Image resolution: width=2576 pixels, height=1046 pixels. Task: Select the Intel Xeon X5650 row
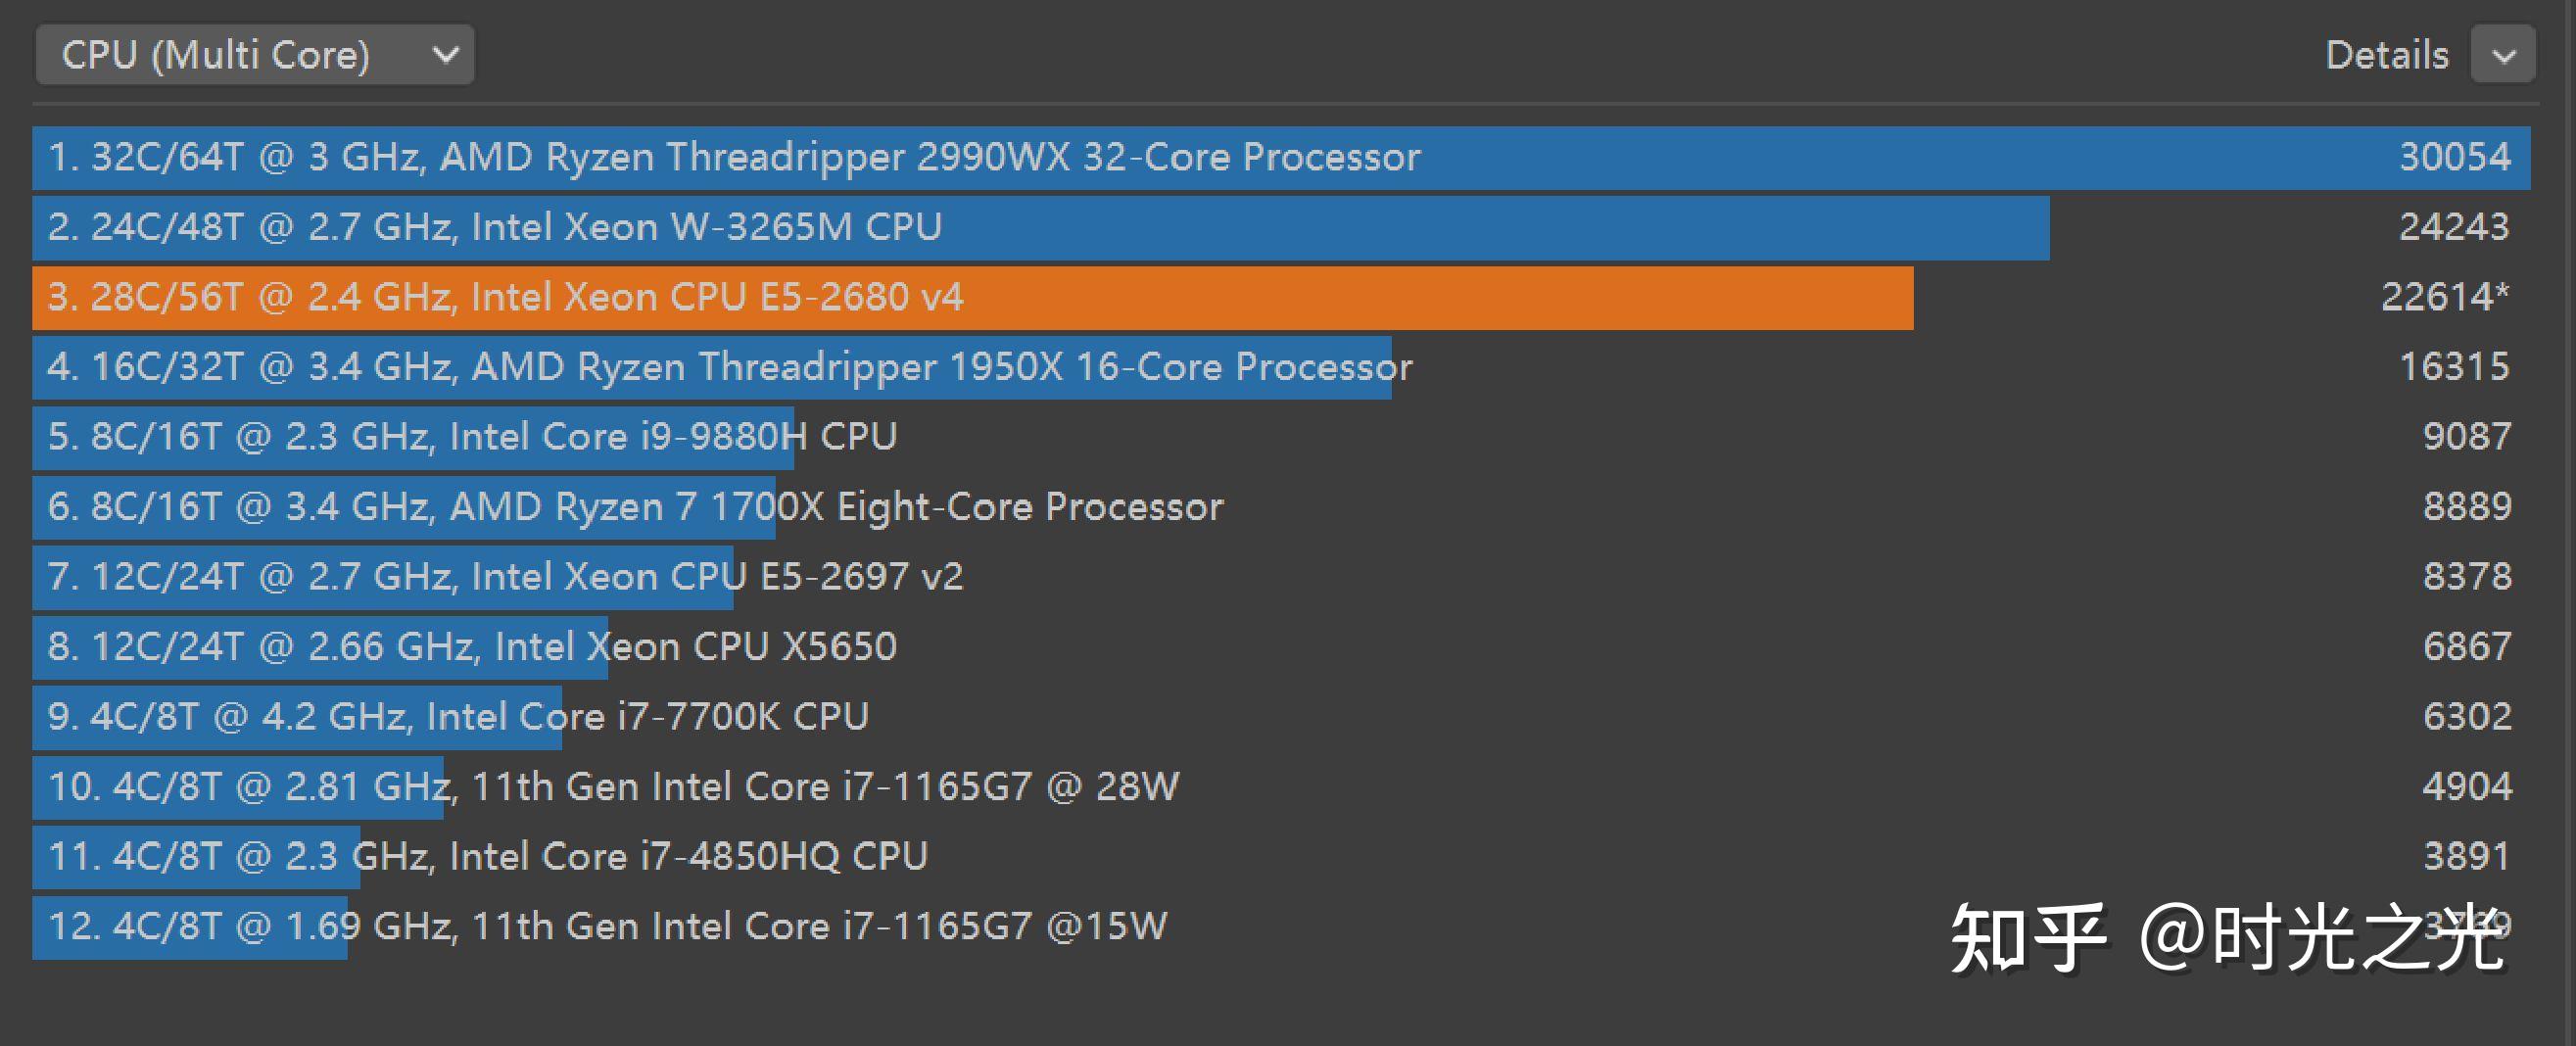coord(472,648)
